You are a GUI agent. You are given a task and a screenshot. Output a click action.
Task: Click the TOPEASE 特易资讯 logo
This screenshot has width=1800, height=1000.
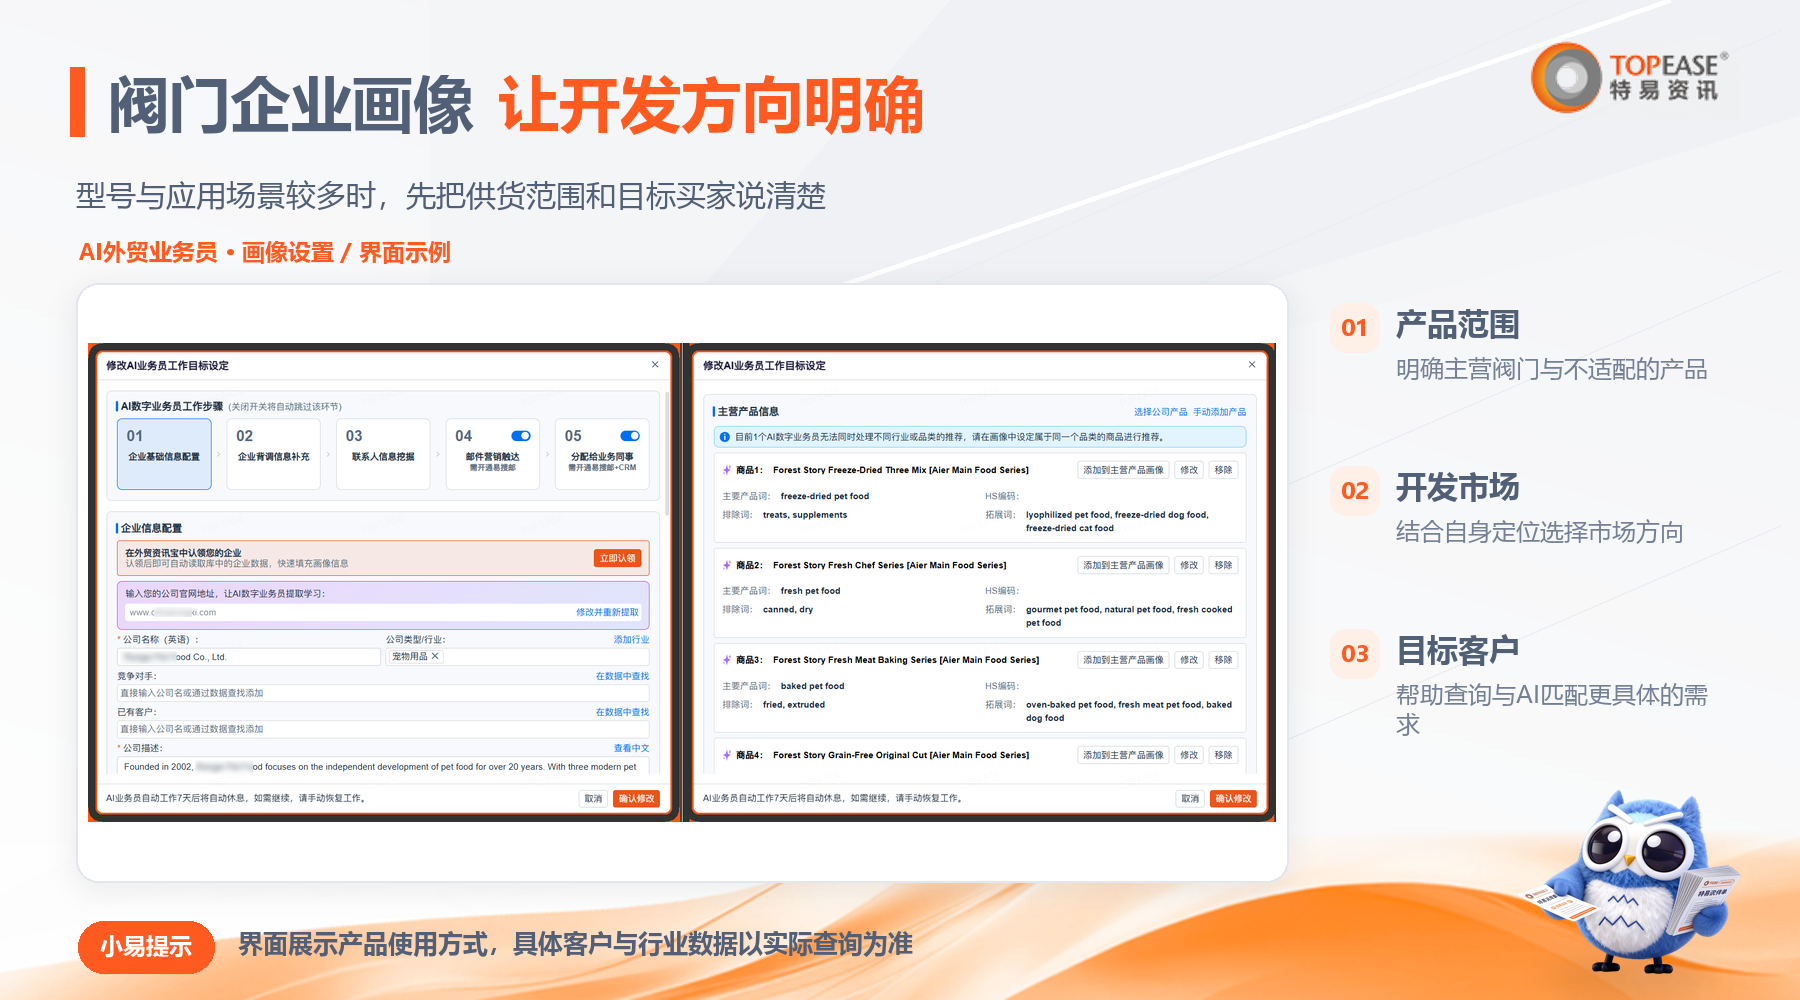pos(1630,77)
